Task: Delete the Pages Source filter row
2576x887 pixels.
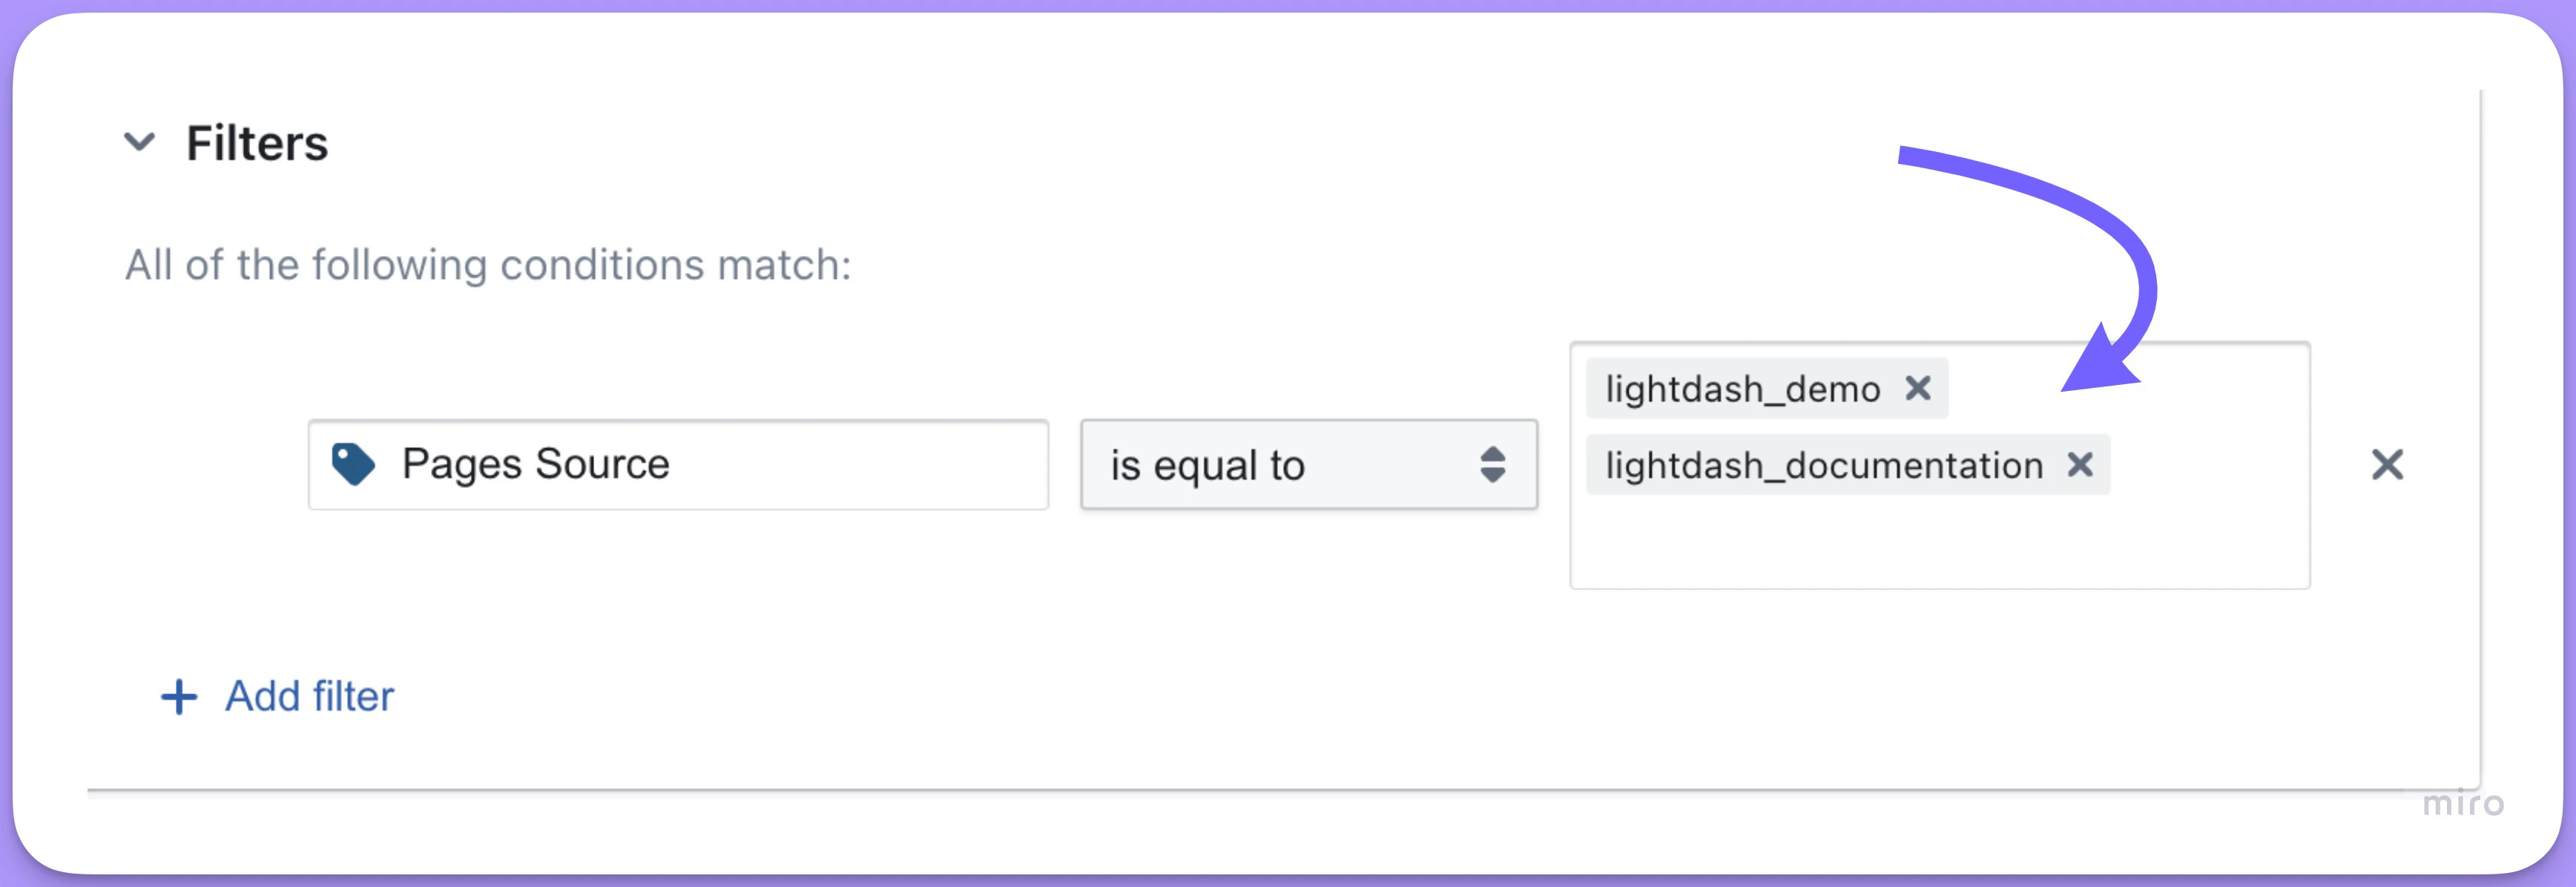Action: pos(2387,464)
